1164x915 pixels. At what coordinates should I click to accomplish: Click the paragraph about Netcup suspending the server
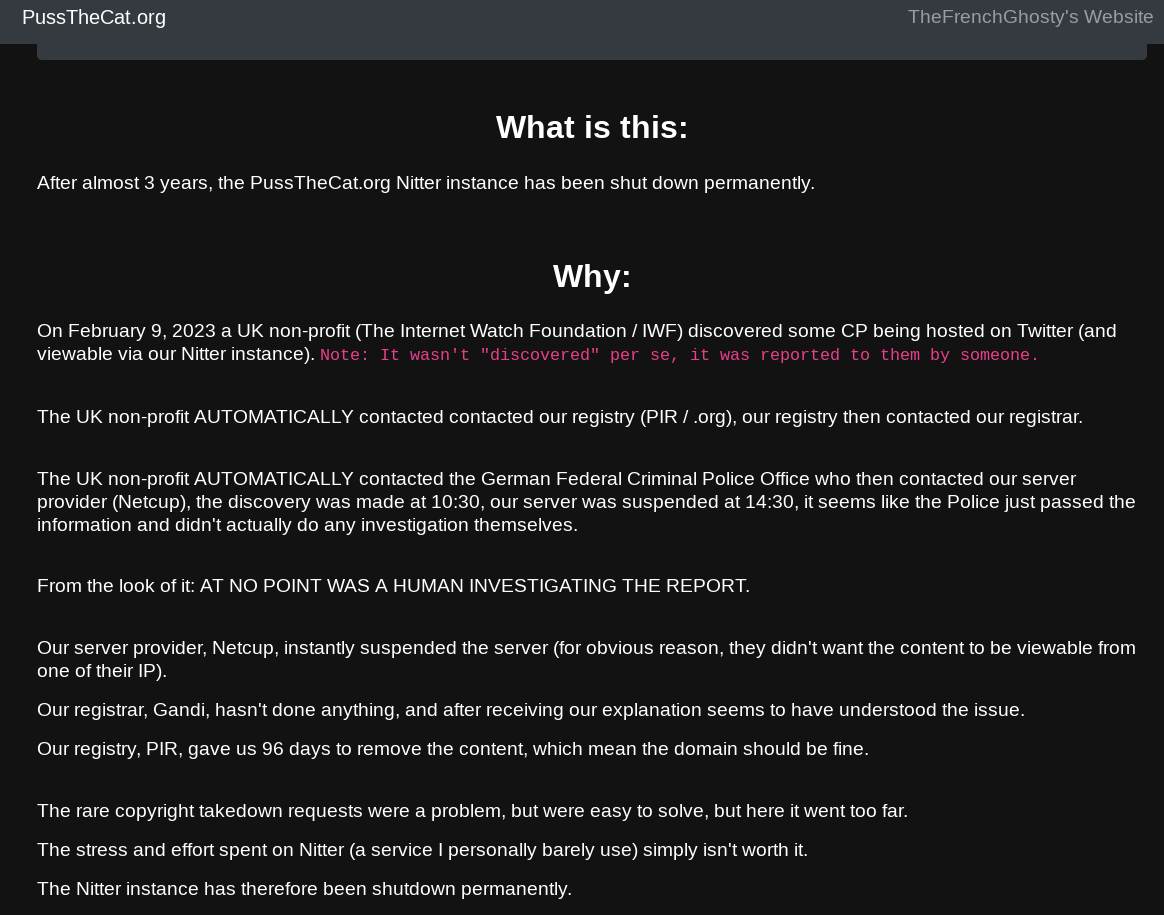[586, 659]
